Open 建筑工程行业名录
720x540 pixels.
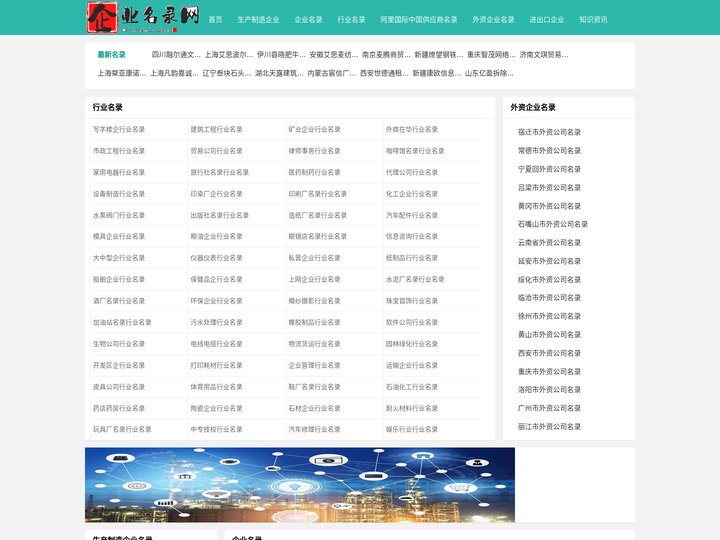(216, 129)
